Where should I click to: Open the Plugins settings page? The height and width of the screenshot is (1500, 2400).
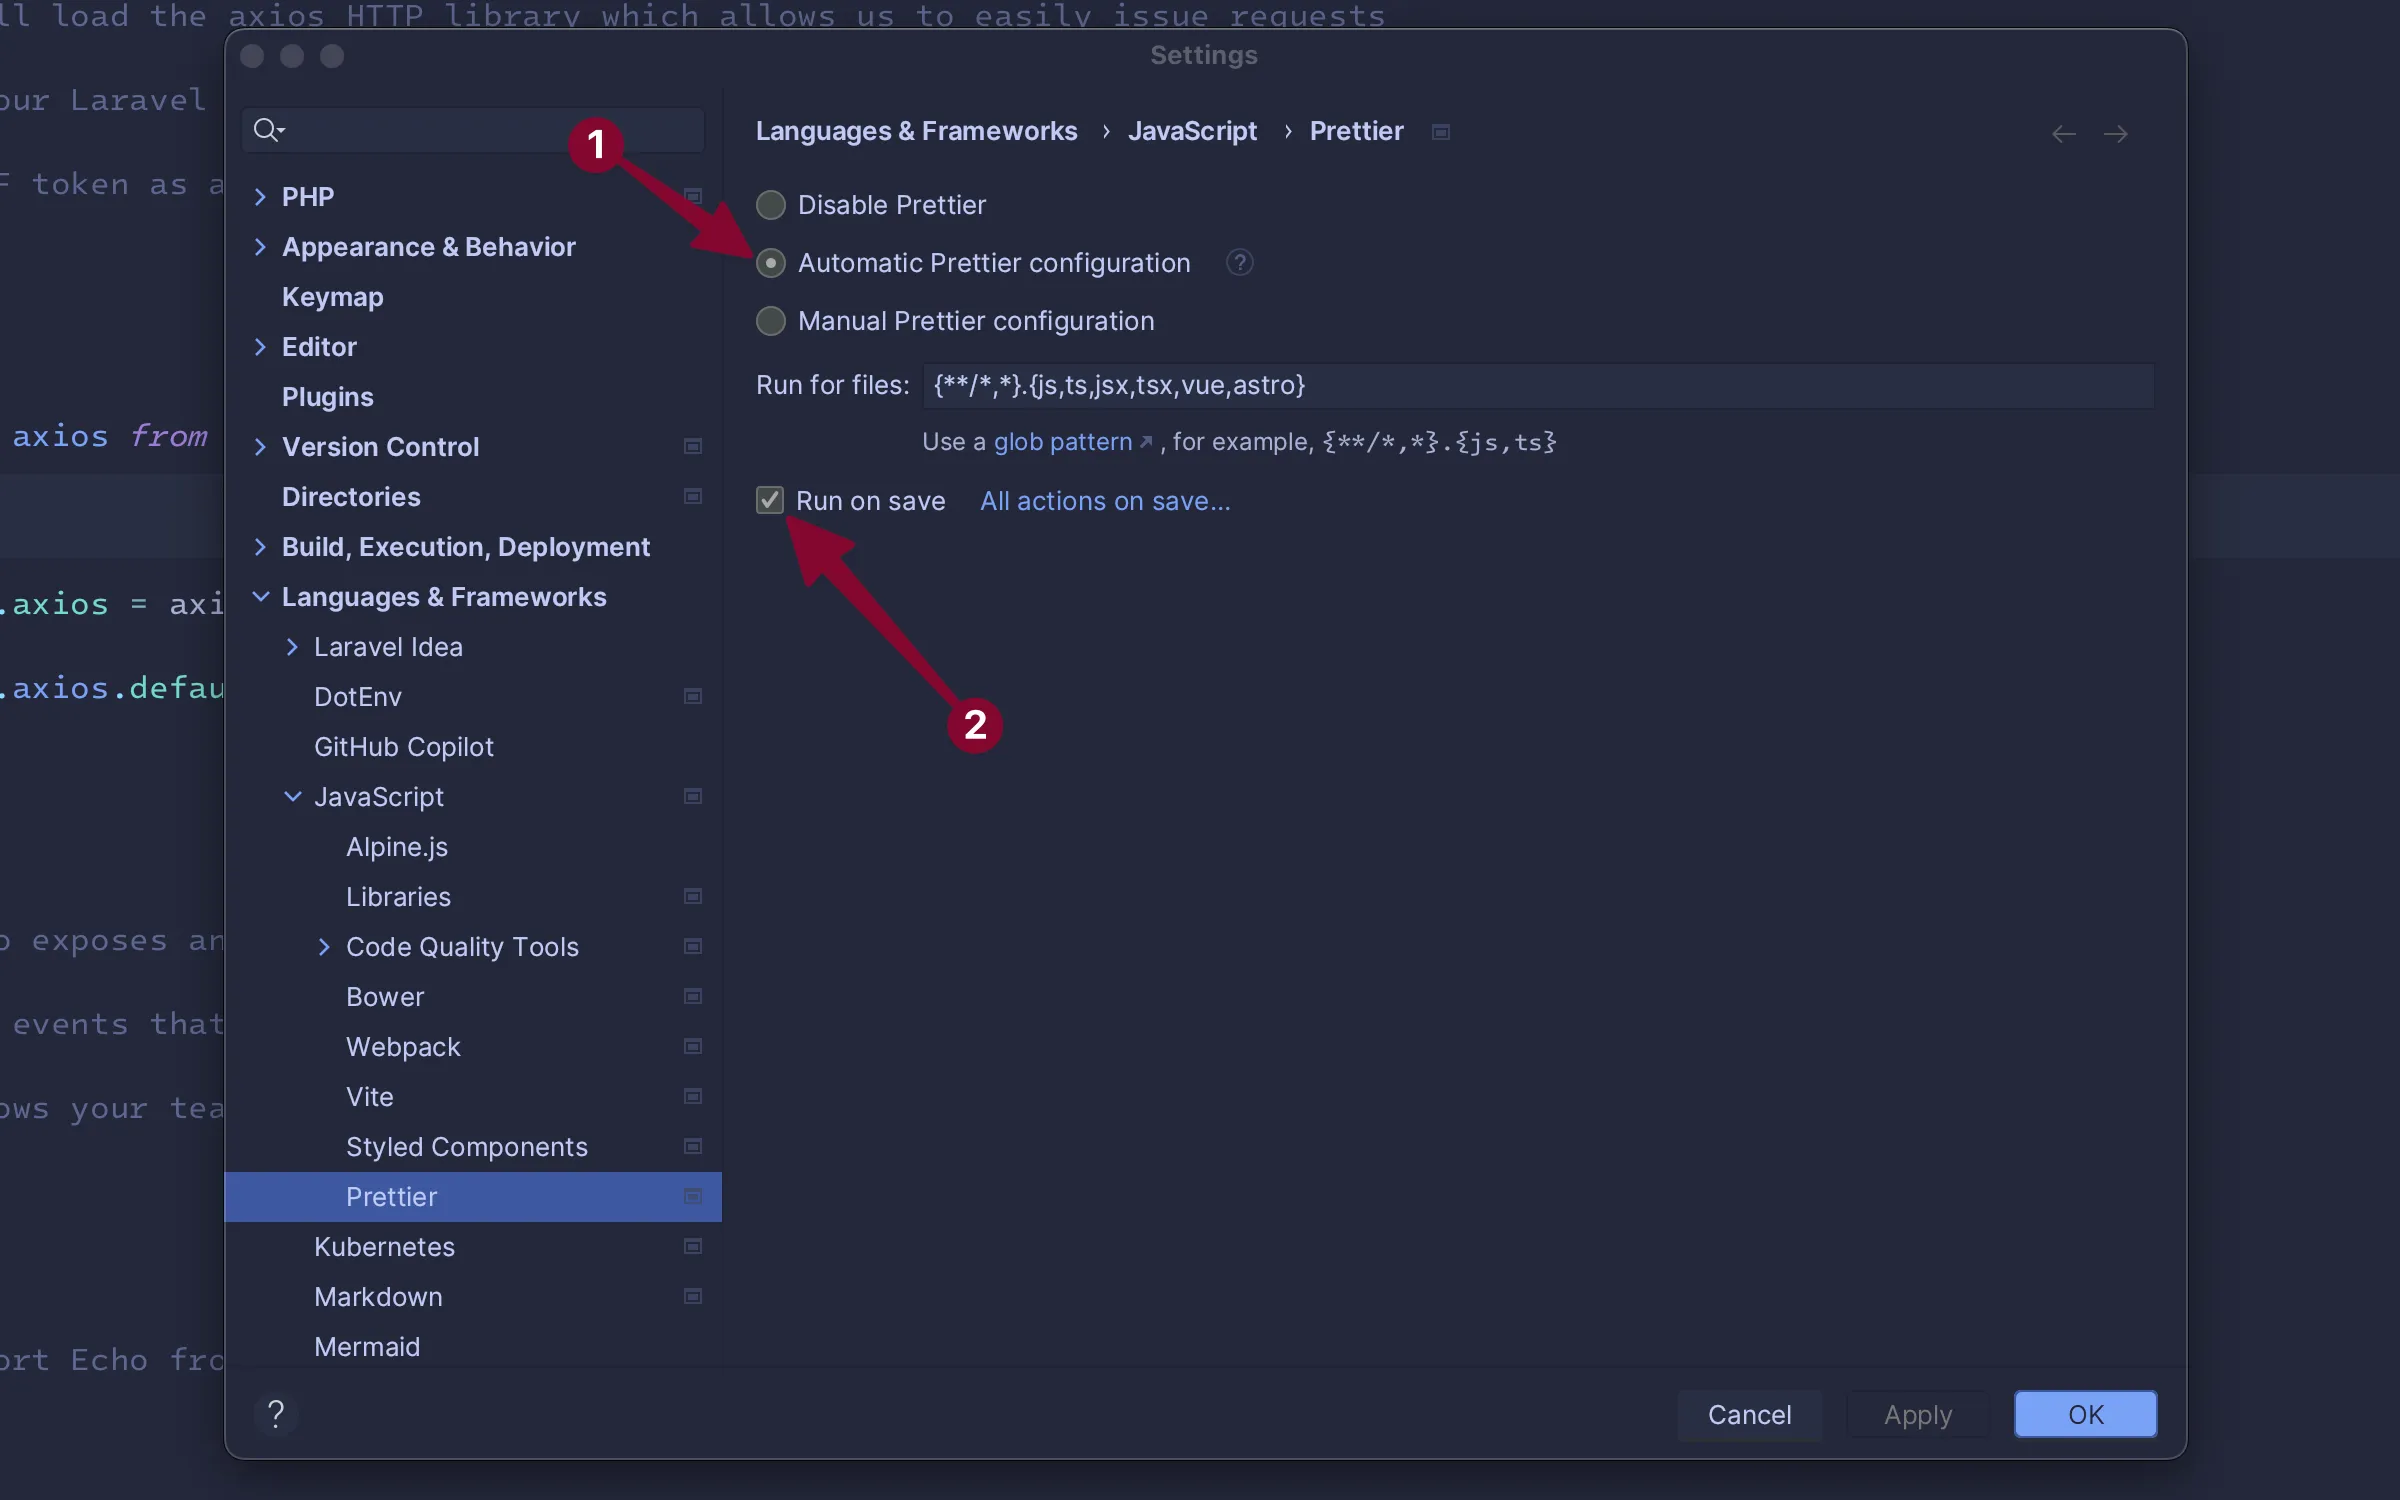click(x=327, y=397)
